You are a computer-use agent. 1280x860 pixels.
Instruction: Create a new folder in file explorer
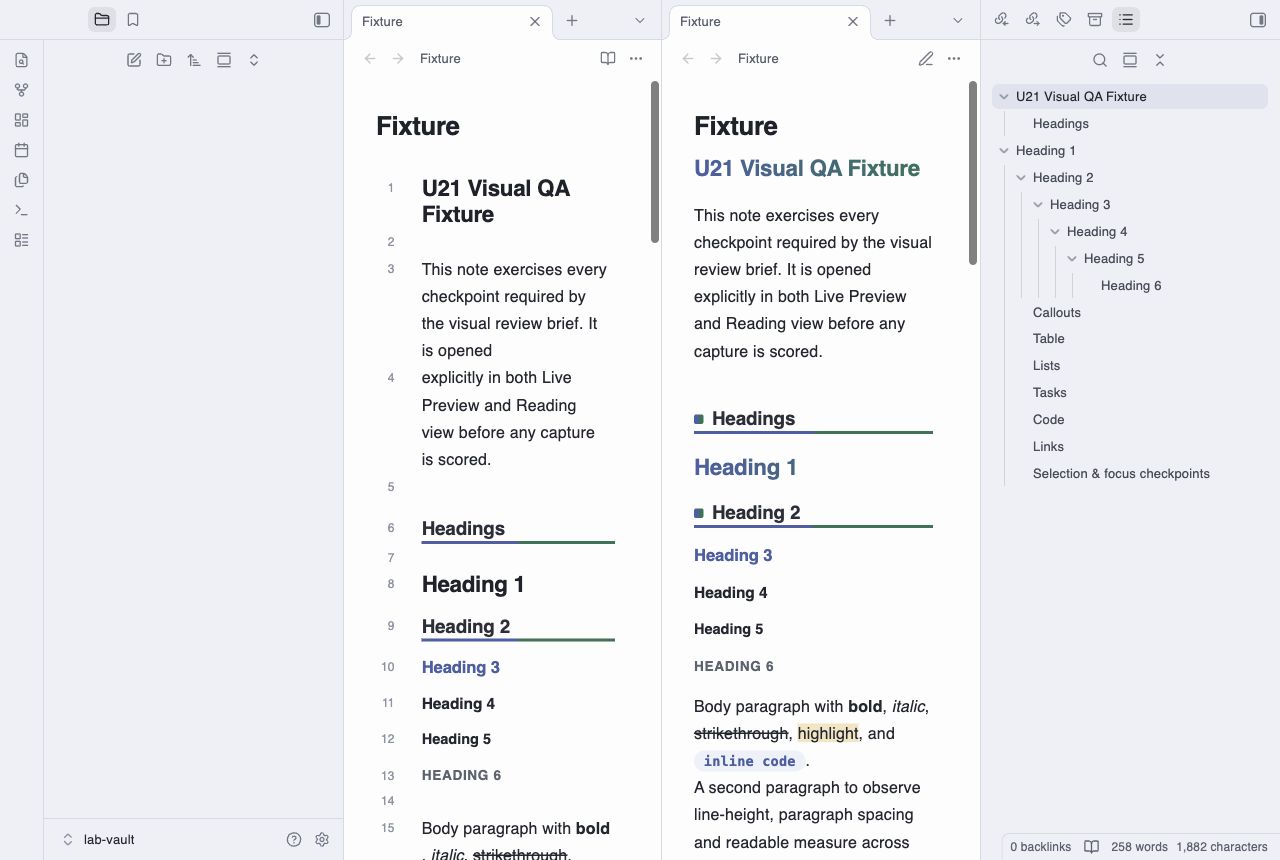pos(164,60)
